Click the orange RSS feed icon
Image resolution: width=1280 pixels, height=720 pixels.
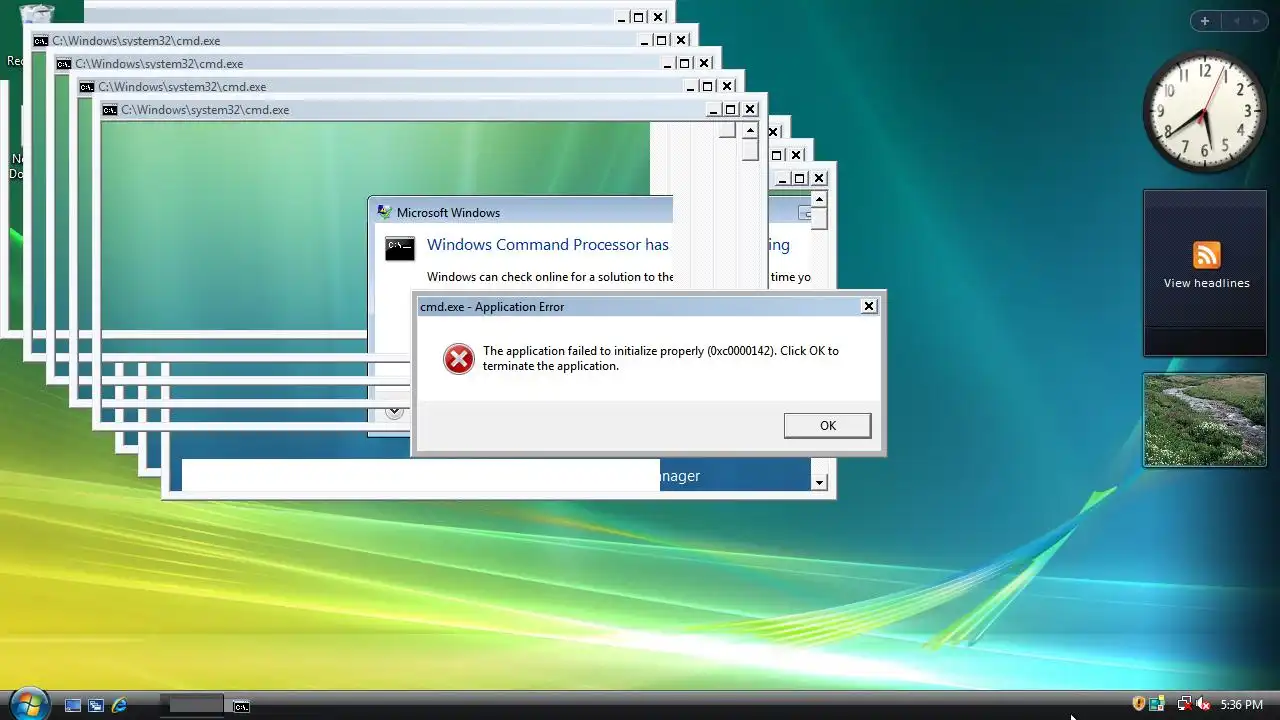(x=1206, y=254)
